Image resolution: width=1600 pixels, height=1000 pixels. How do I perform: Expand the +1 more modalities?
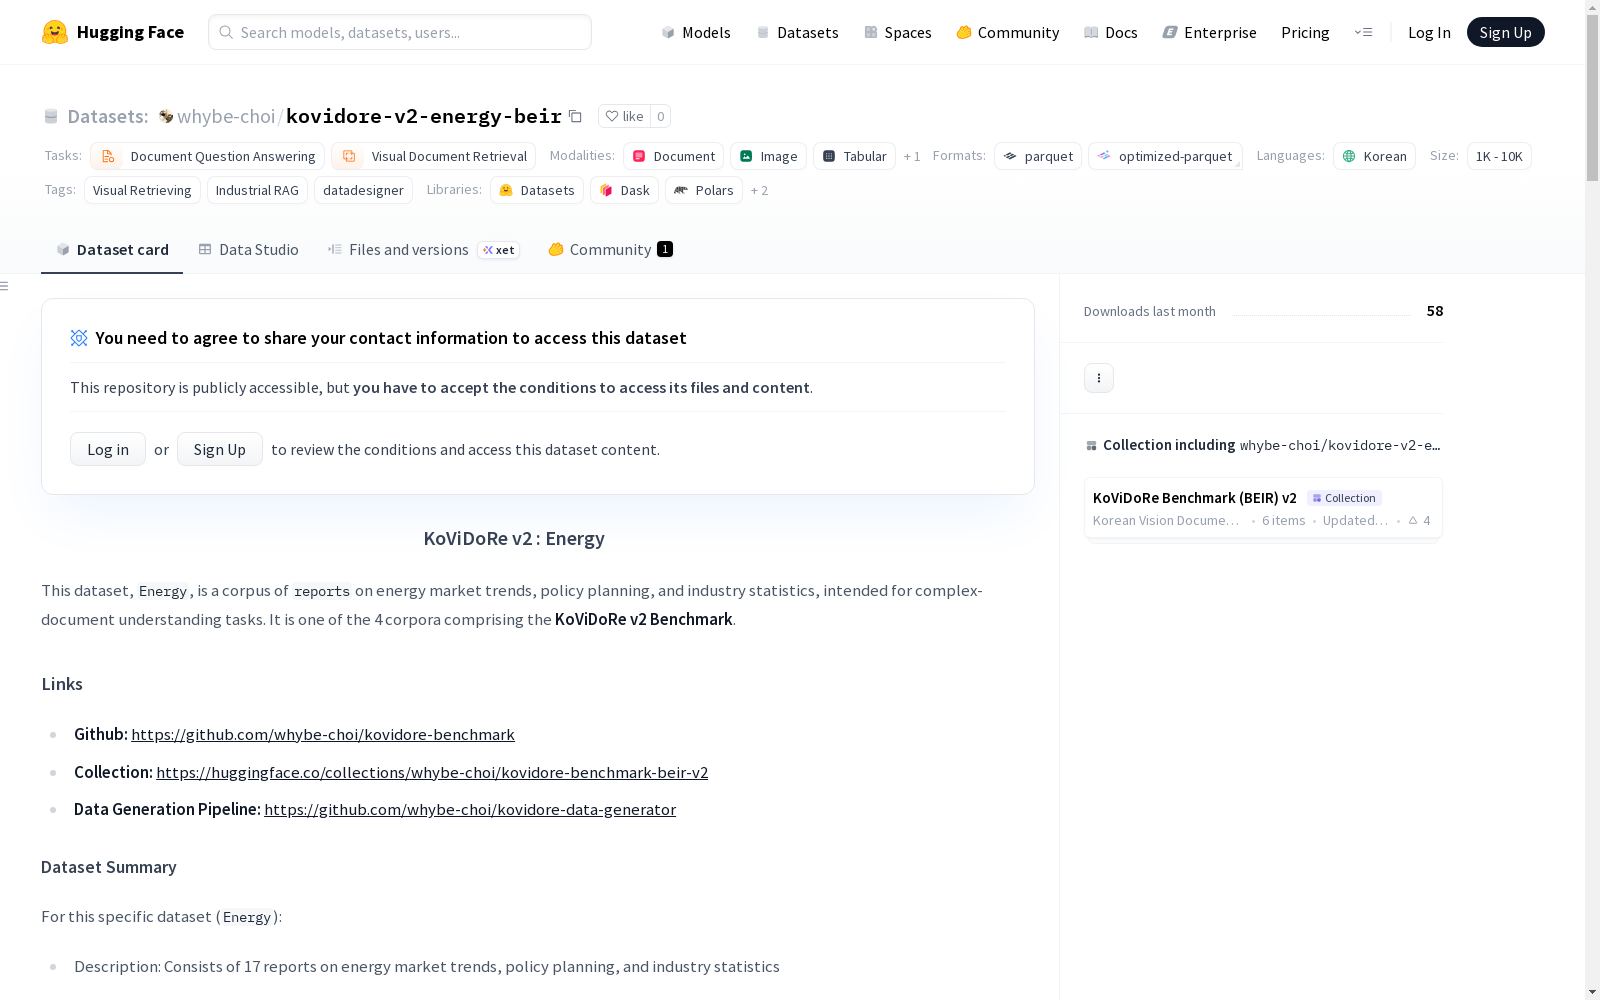pos(911,156)
